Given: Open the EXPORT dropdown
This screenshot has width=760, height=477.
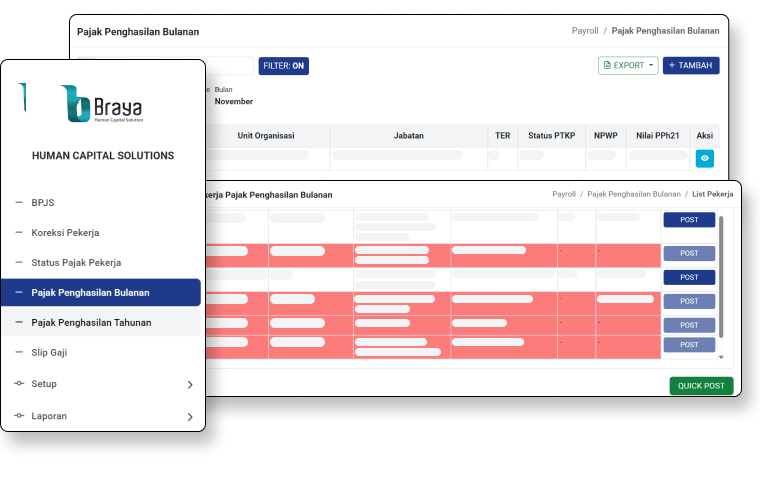Looking at the screenshot, I should click(628, 66).
